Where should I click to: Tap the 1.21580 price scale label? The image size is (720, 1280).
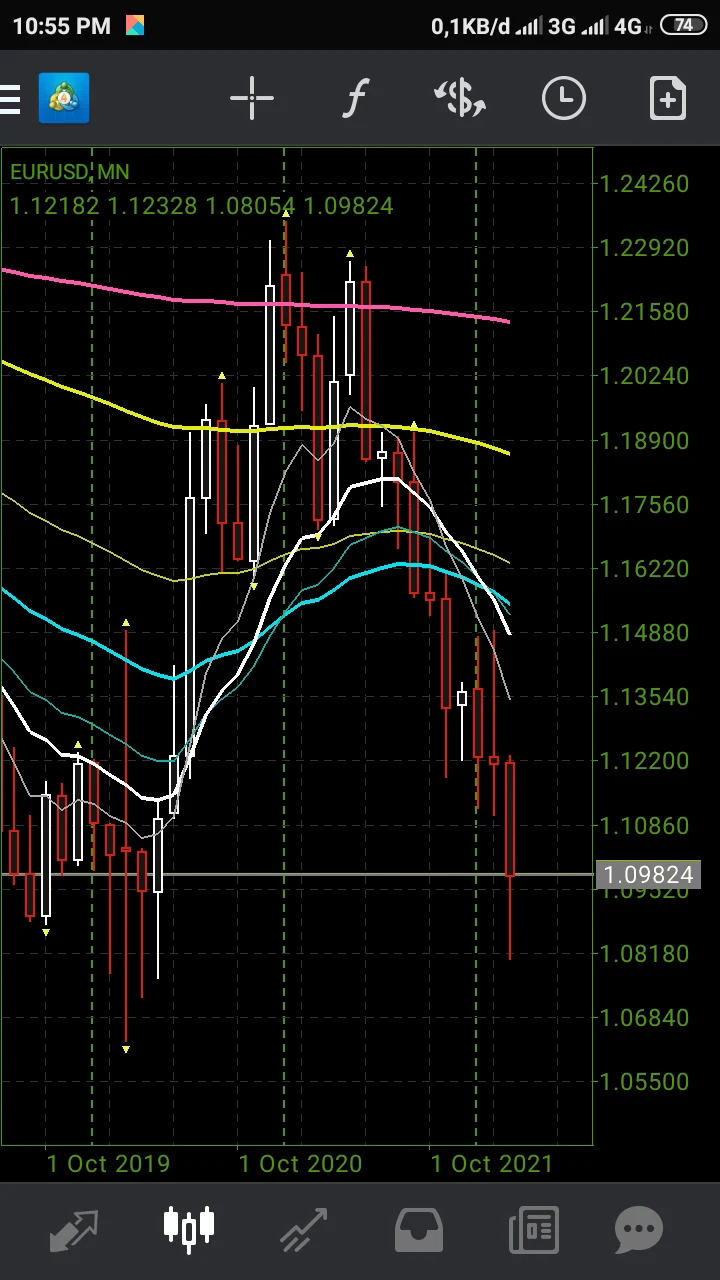[645, 312]
